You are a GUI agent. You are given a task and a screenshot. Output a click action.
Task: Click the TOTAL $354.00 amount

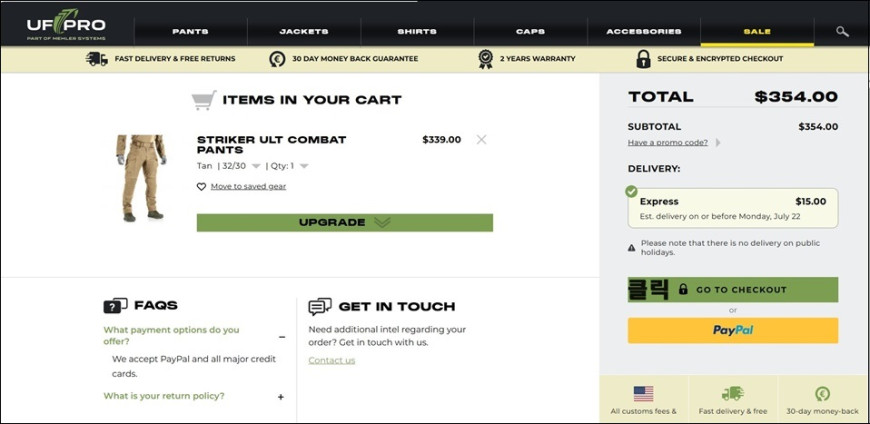pyautogui.click(x=796, y=97)
